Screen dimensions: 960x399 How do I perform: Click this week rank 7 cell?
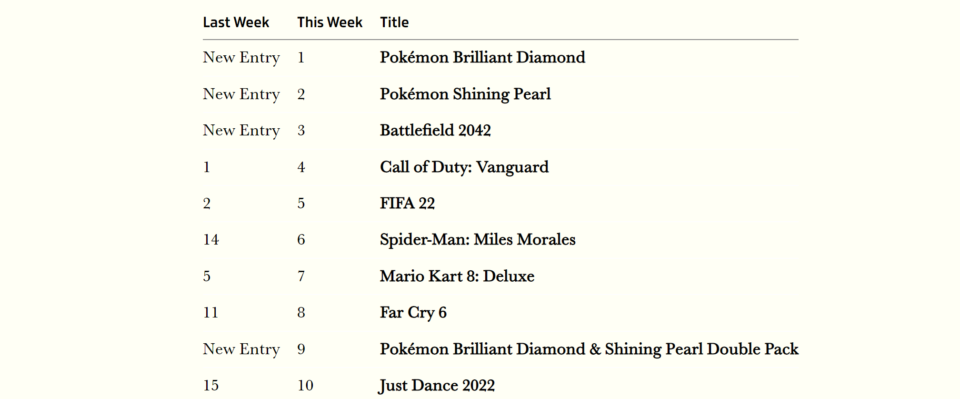coord(301,276)
